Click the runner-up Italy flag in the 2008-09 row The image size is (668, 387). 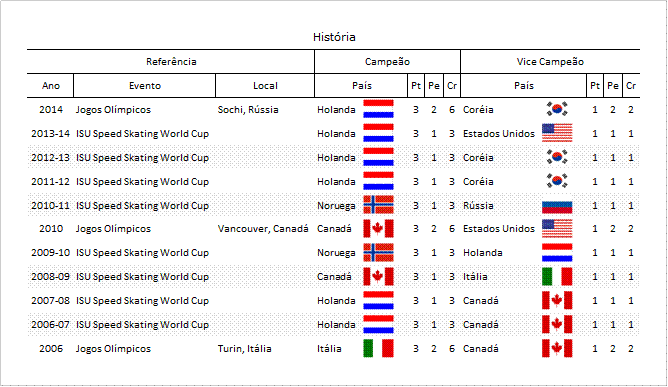[557, 276]
